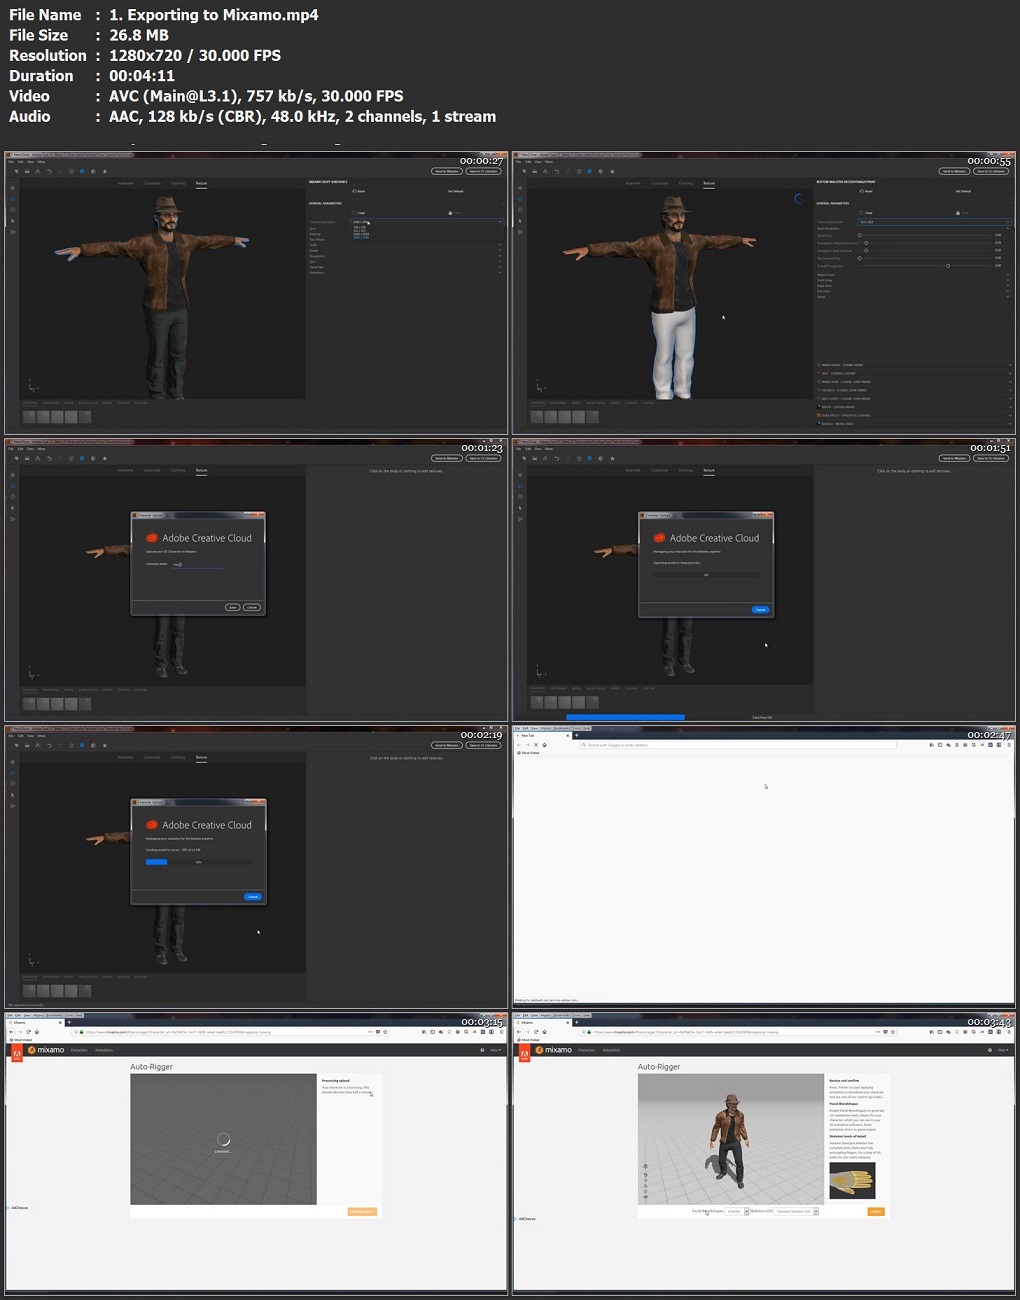This screenshot has width=1020, height=1300.
Task: Click undo arrow icon in 00:00:27 frame toolbar
Action: (48, 171)
